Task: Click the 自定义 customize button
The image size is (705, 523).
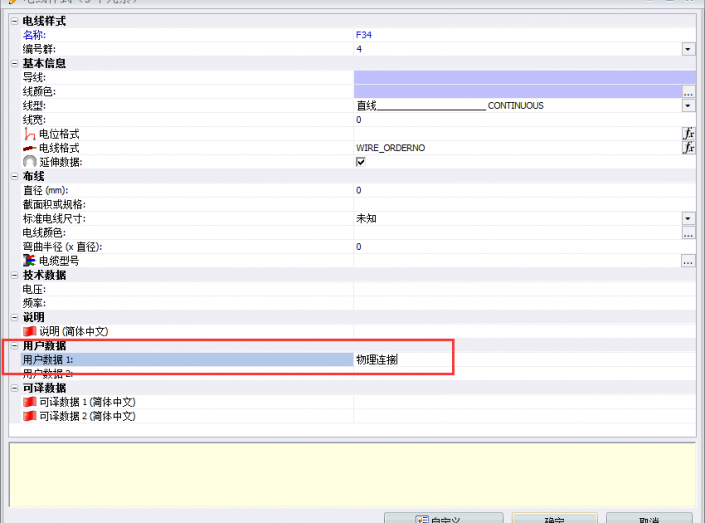Action: [443, 519]
